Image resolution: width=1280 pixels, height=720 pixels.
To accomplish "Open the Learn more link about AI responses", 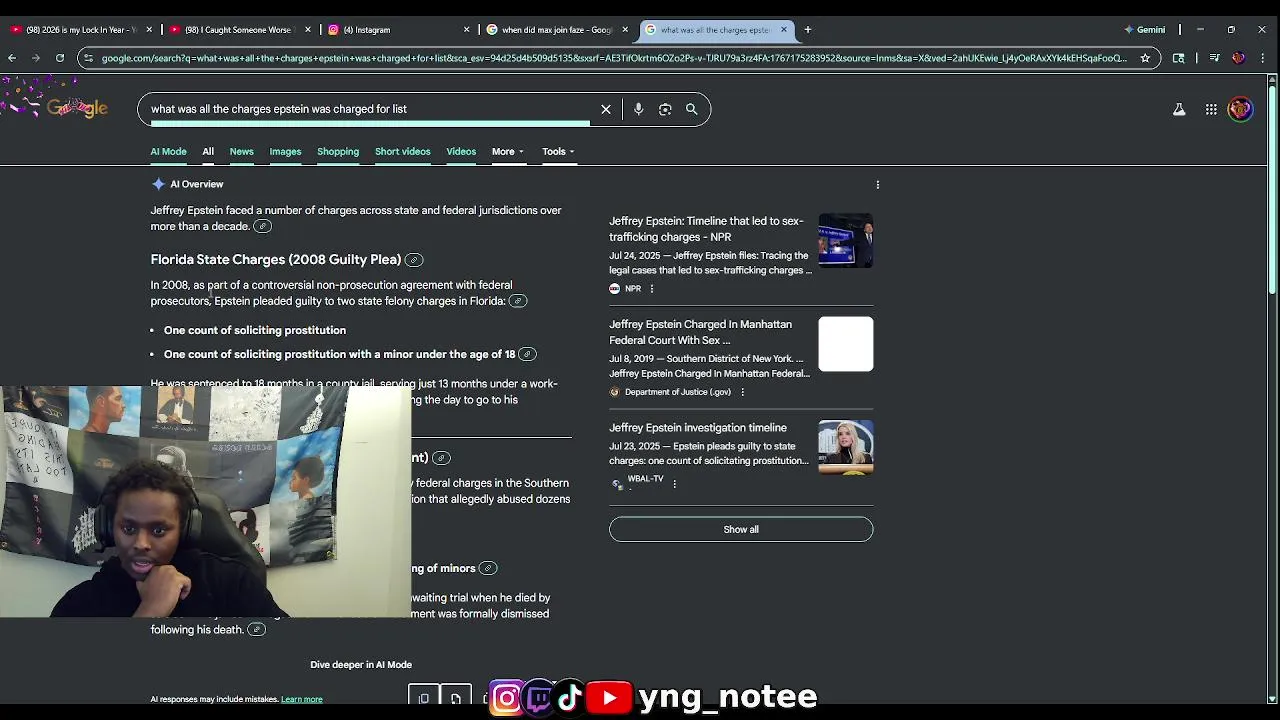I will tap(302, 699).
